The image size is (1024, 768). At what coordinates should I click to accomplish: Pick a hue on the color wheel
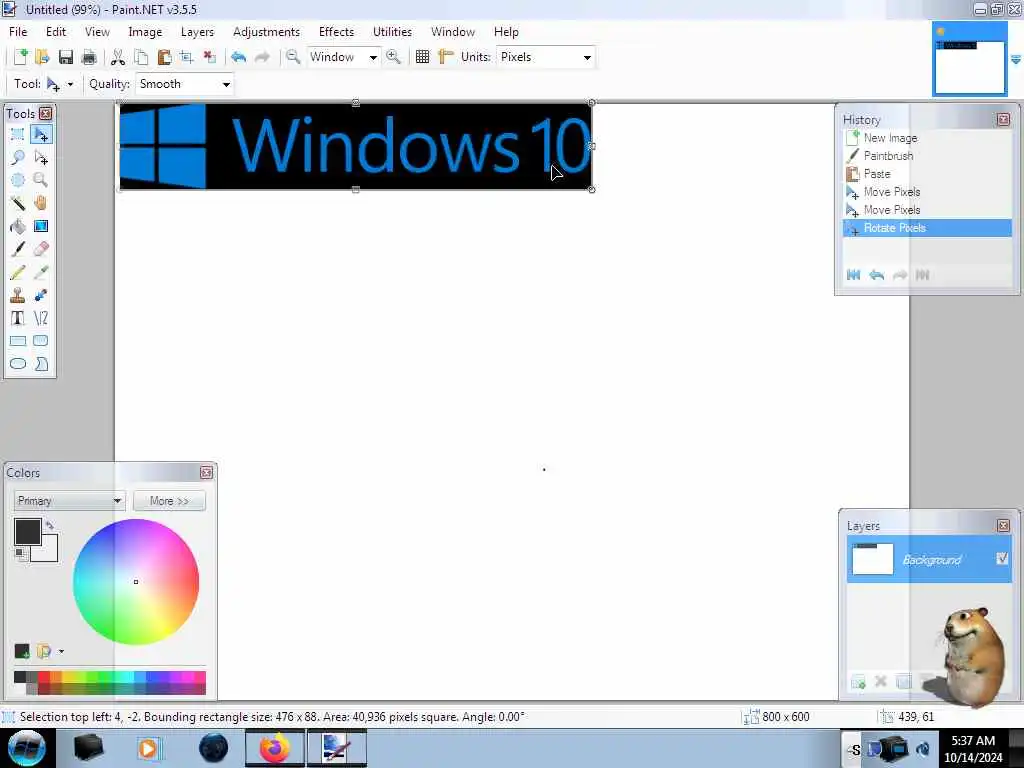(x=136, y=582)
